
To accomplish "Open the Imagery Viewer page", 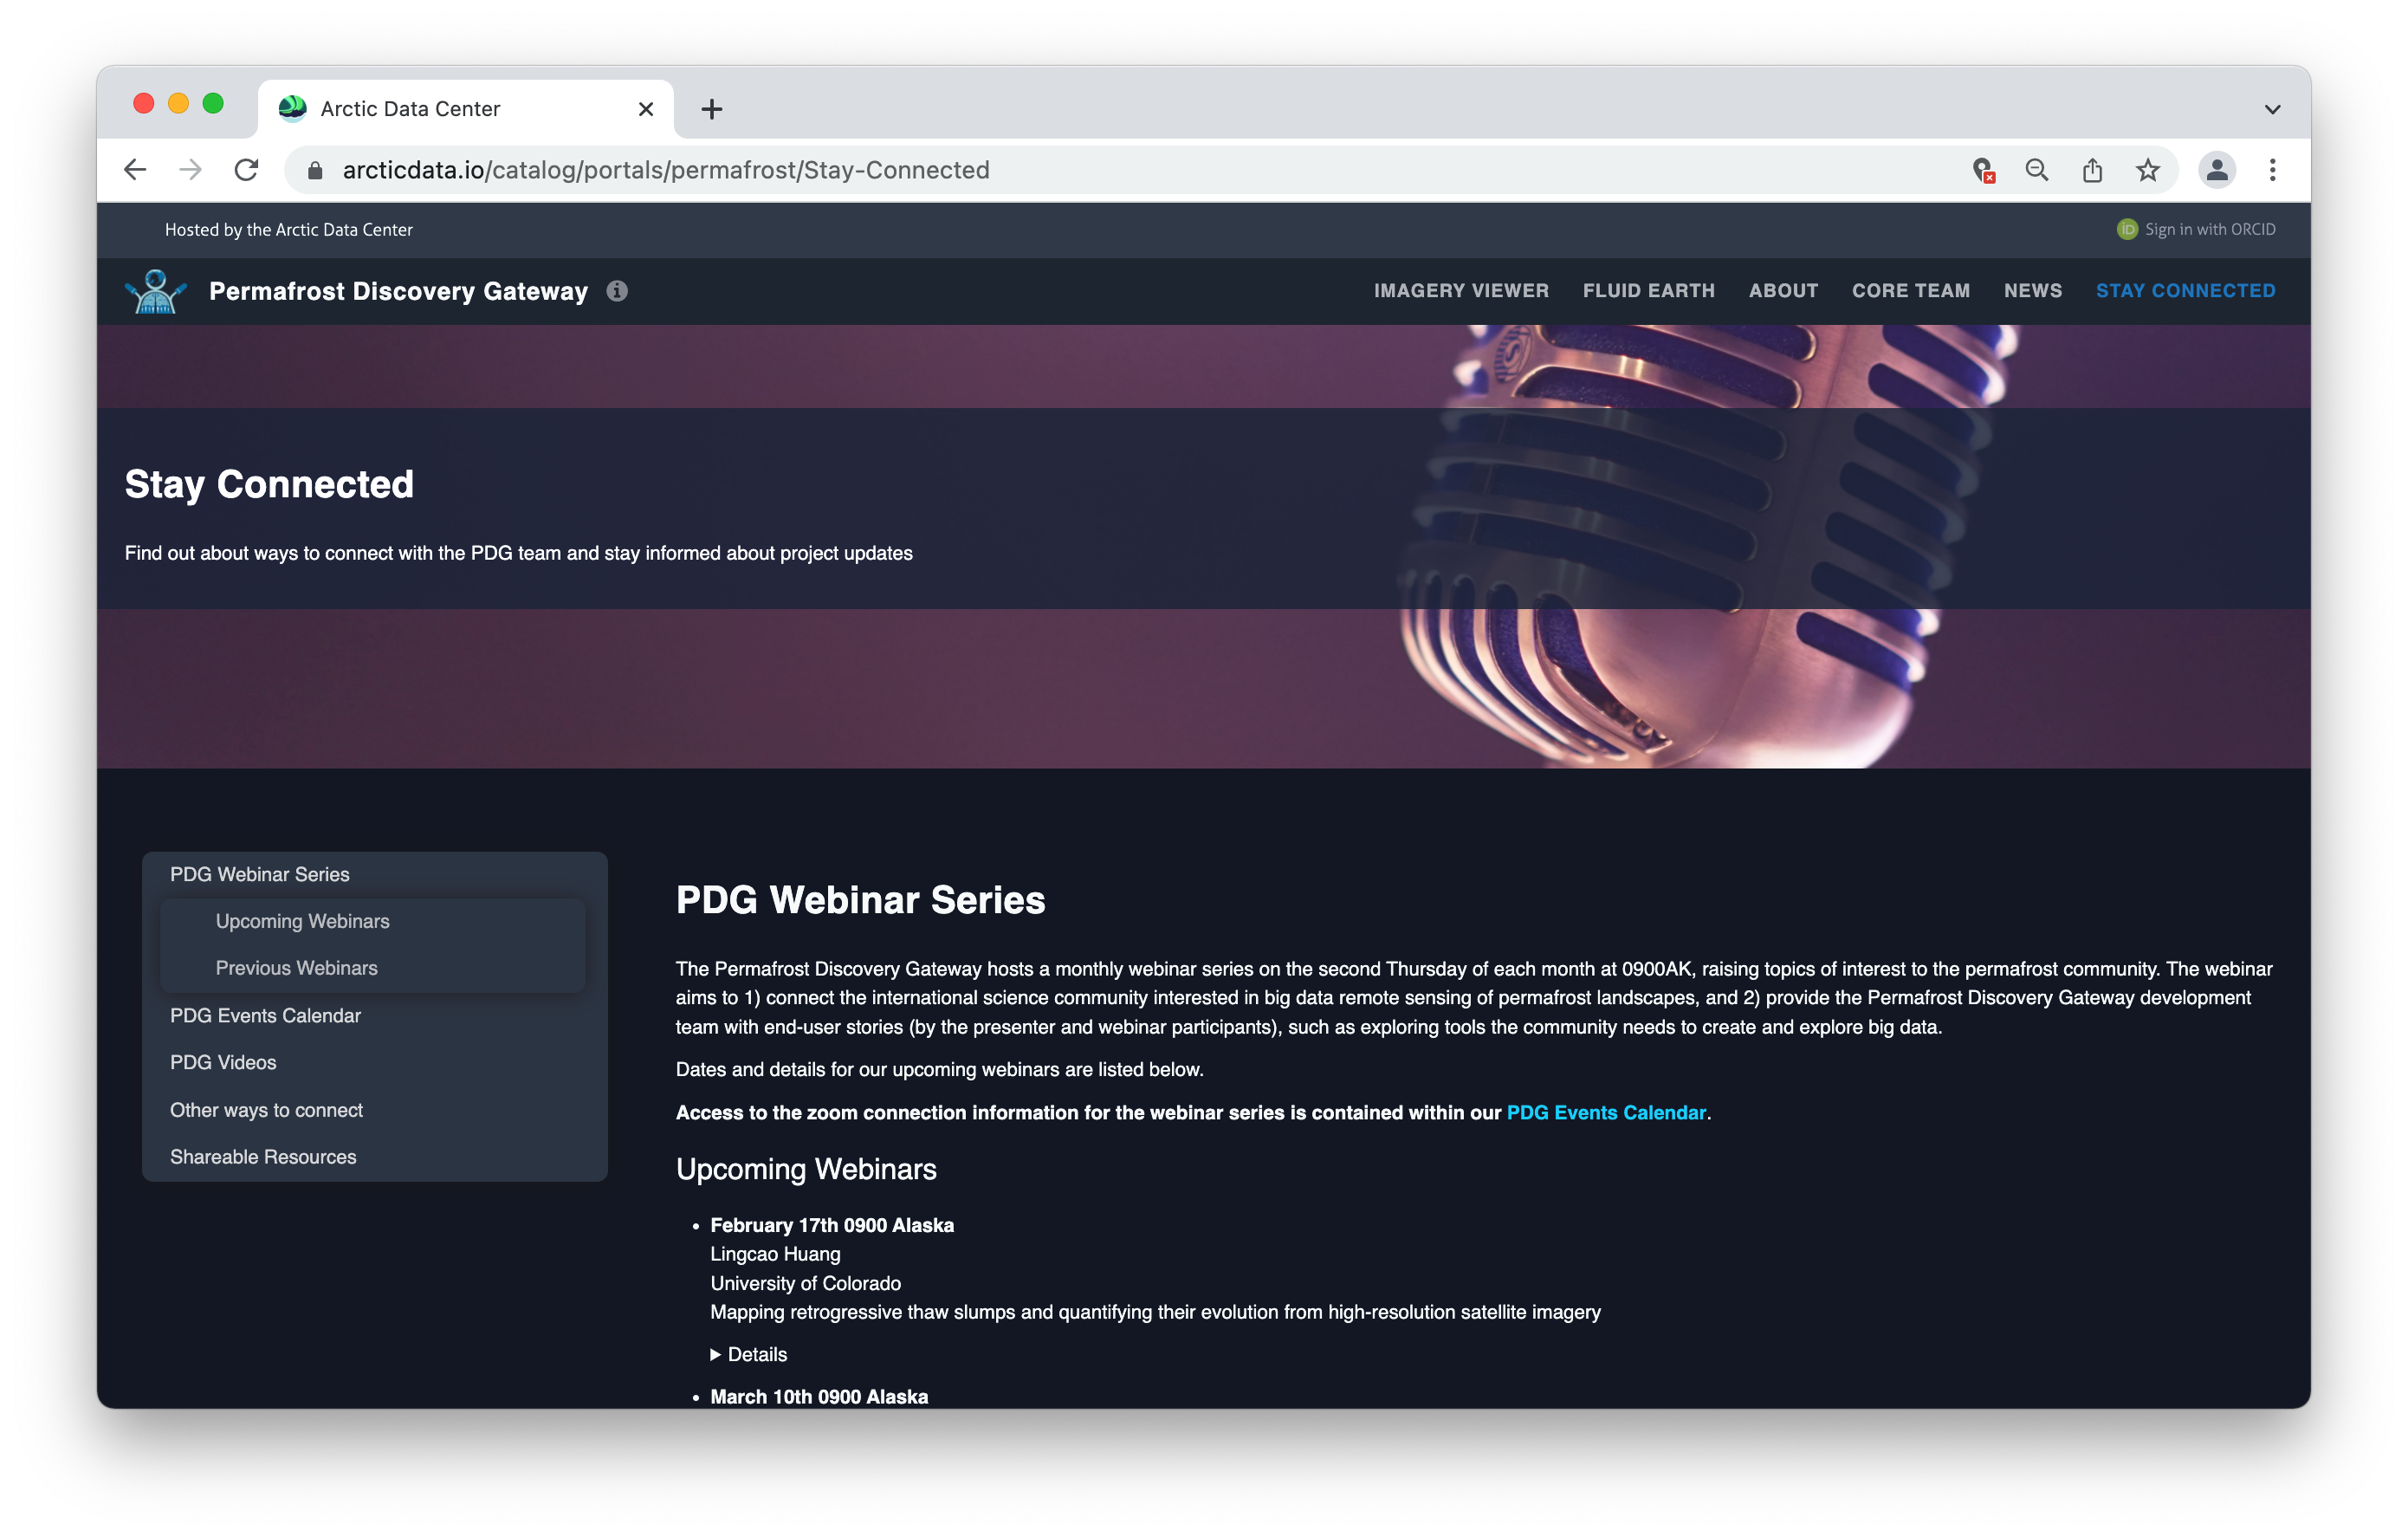I will point(1460,290).
